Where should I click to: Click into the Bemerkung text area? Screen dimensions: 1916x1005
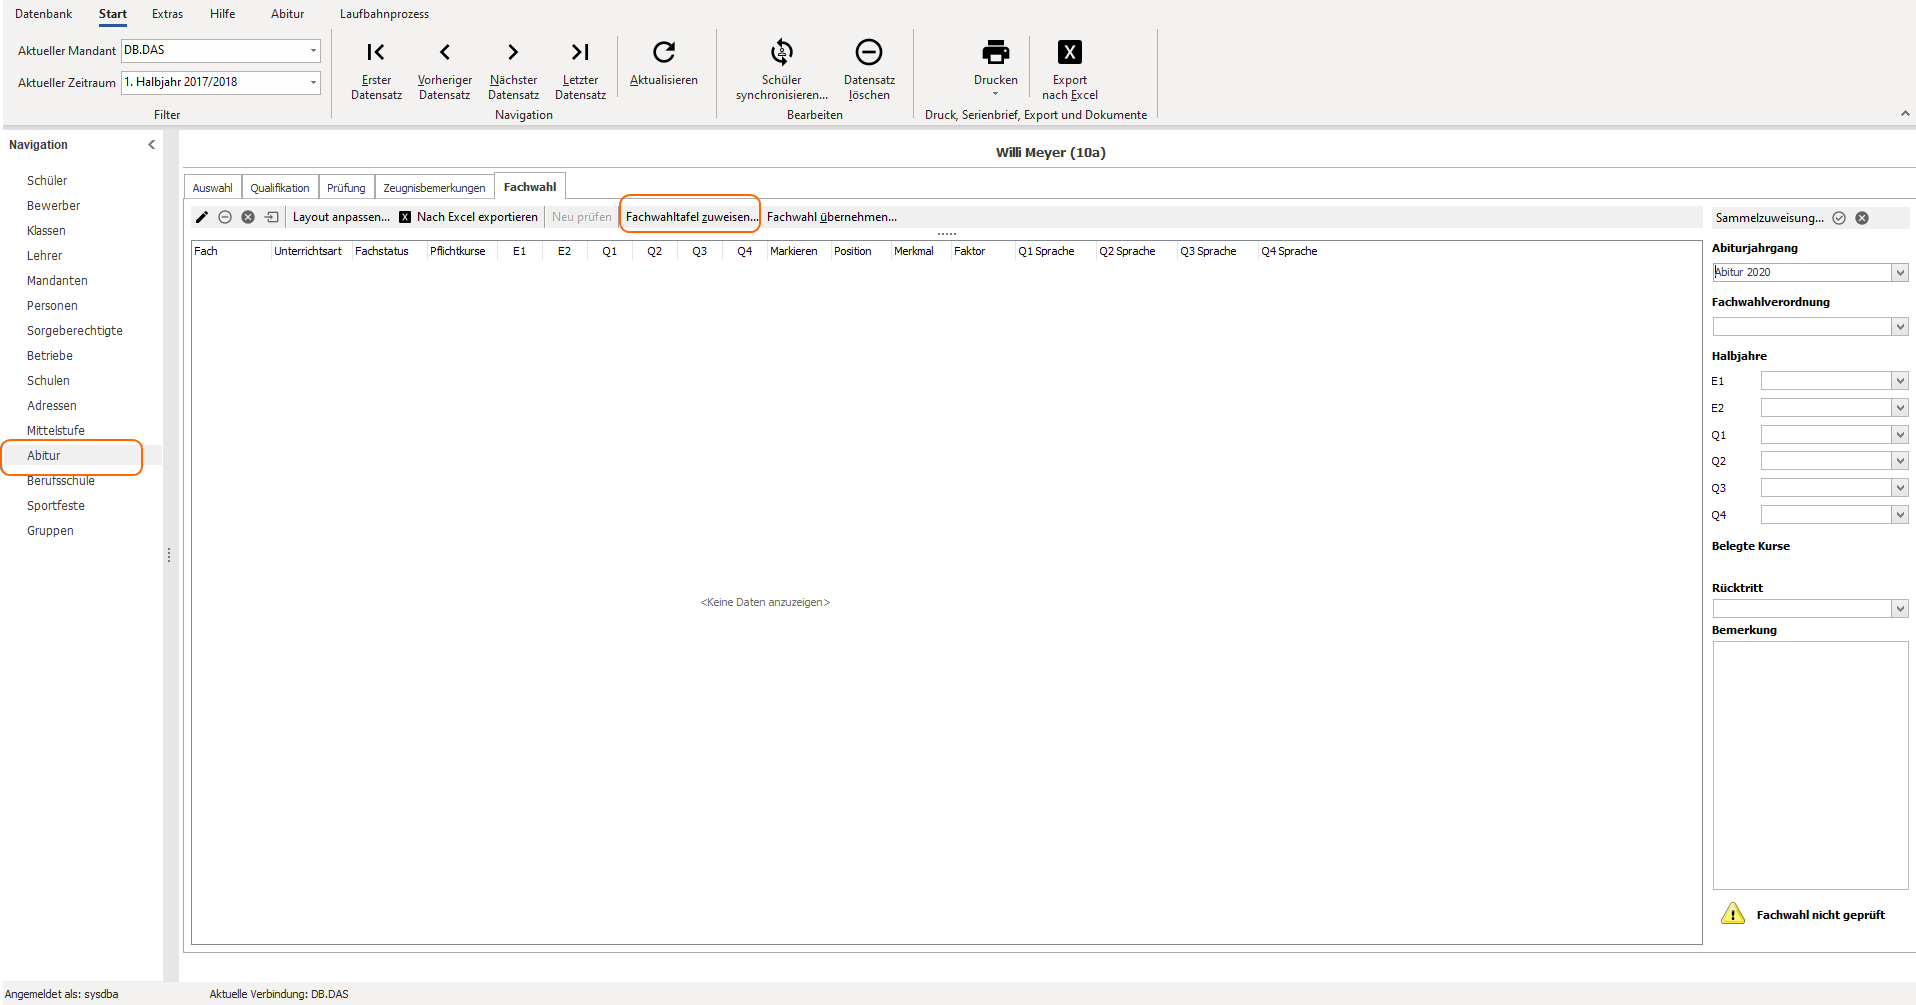click(1810, 765)
